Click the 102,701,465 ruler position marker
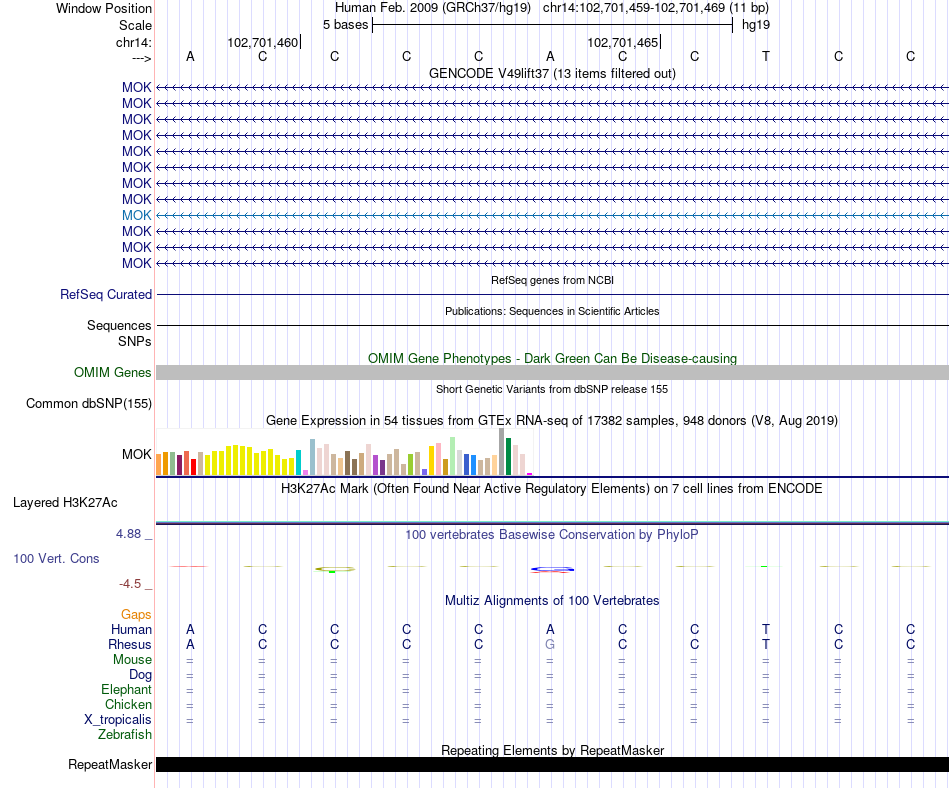Image resolution: width=950 pixels, height=788 pixels. (622, 42)
